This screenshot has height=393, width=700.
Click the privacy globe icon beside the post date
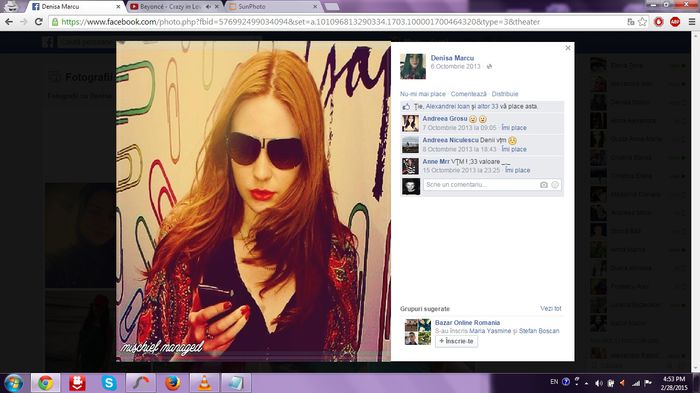pyautogui.click(x=489, y=67)
